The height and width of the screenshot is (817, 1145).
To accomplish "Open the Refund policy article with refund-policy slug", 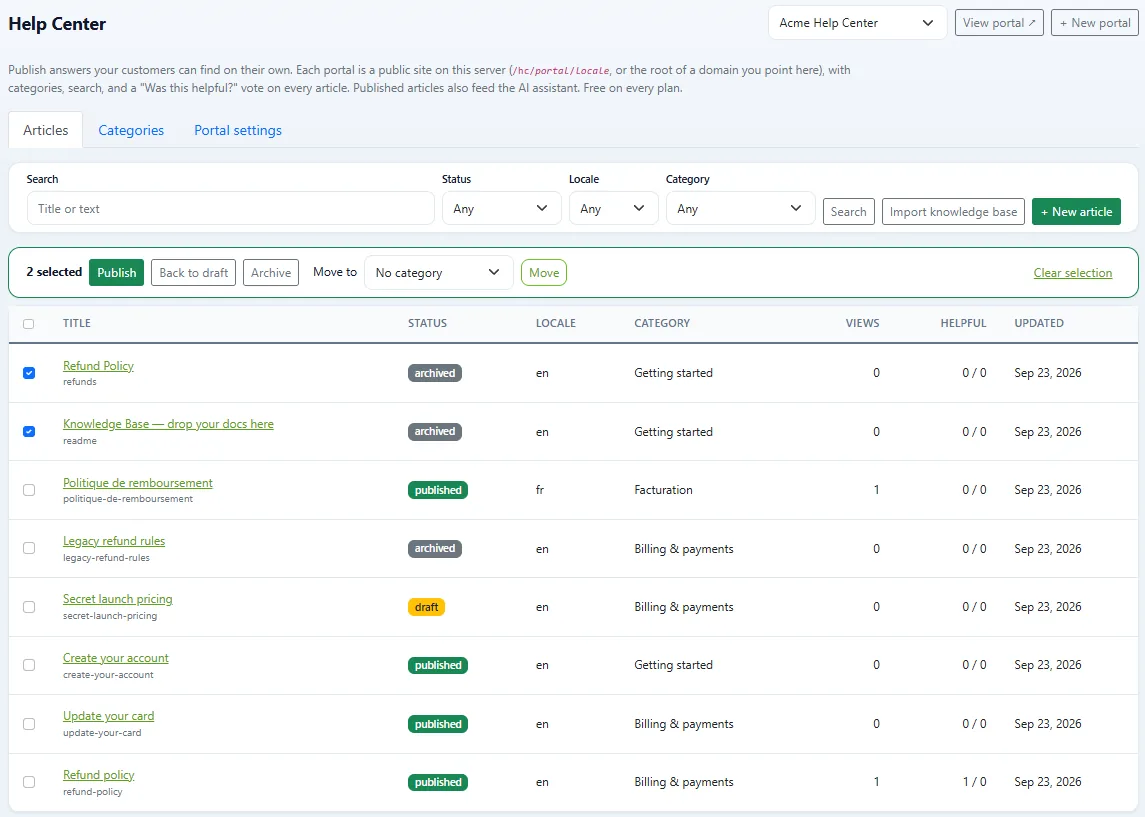I will tap(99, 775).
